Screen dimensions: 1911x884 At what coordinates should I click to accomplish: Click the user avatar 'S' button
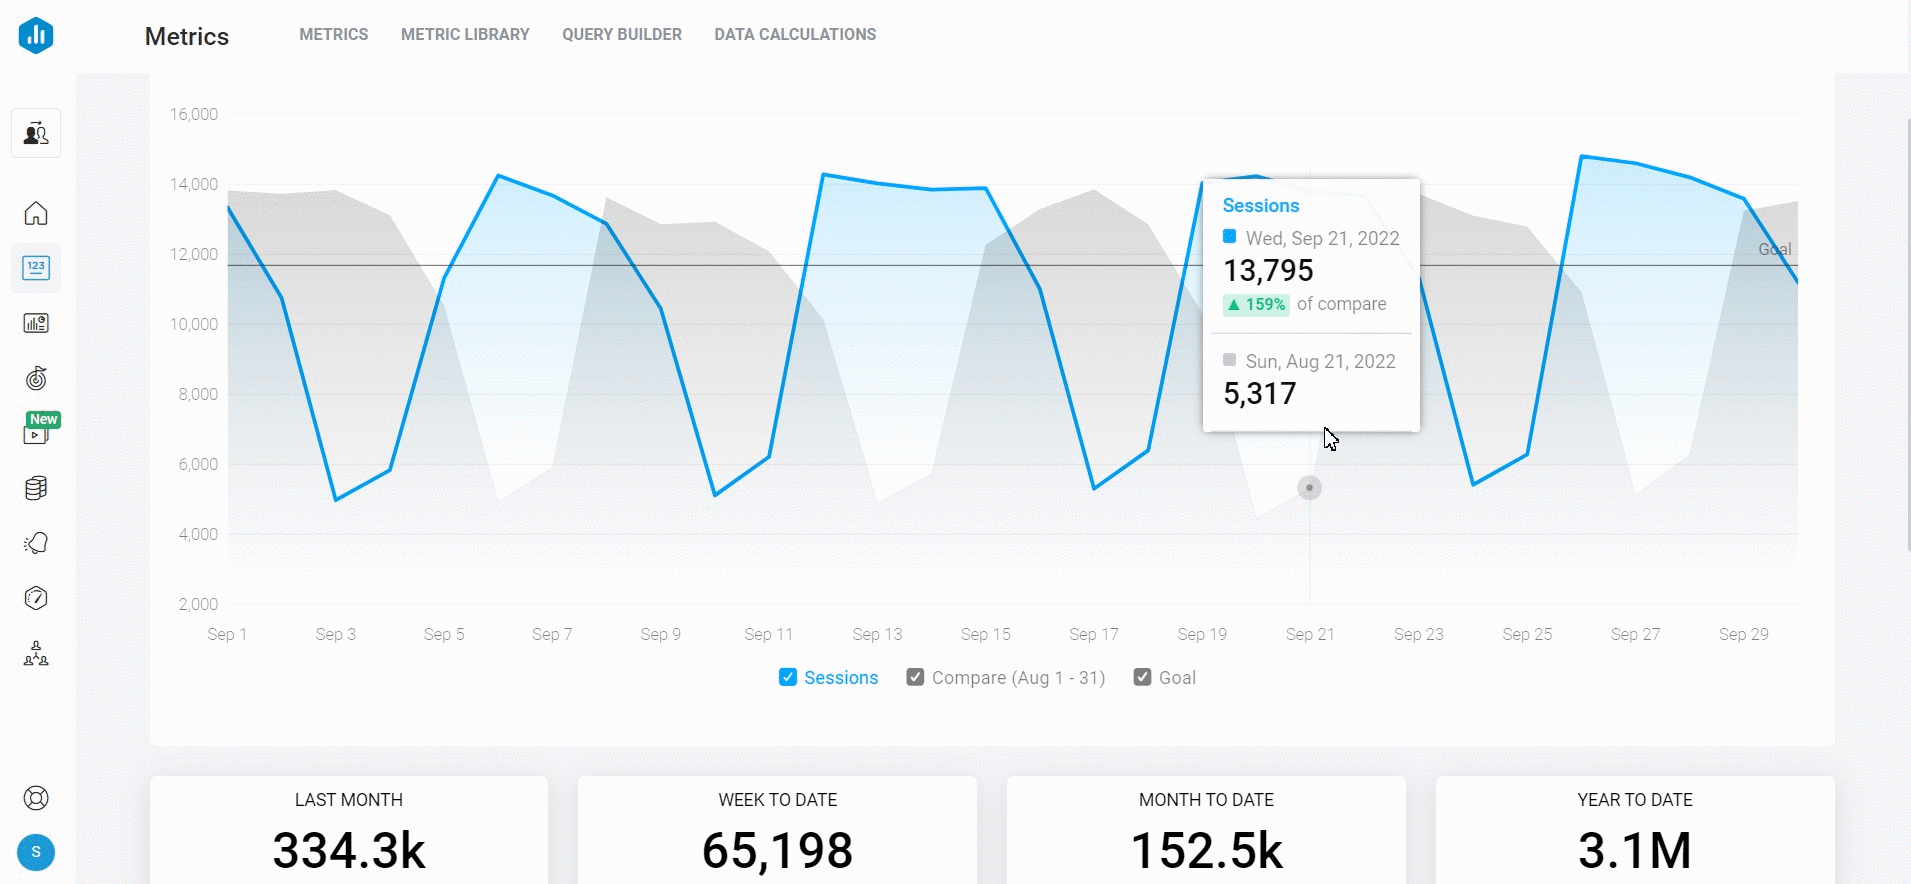[x=36, y=852]
